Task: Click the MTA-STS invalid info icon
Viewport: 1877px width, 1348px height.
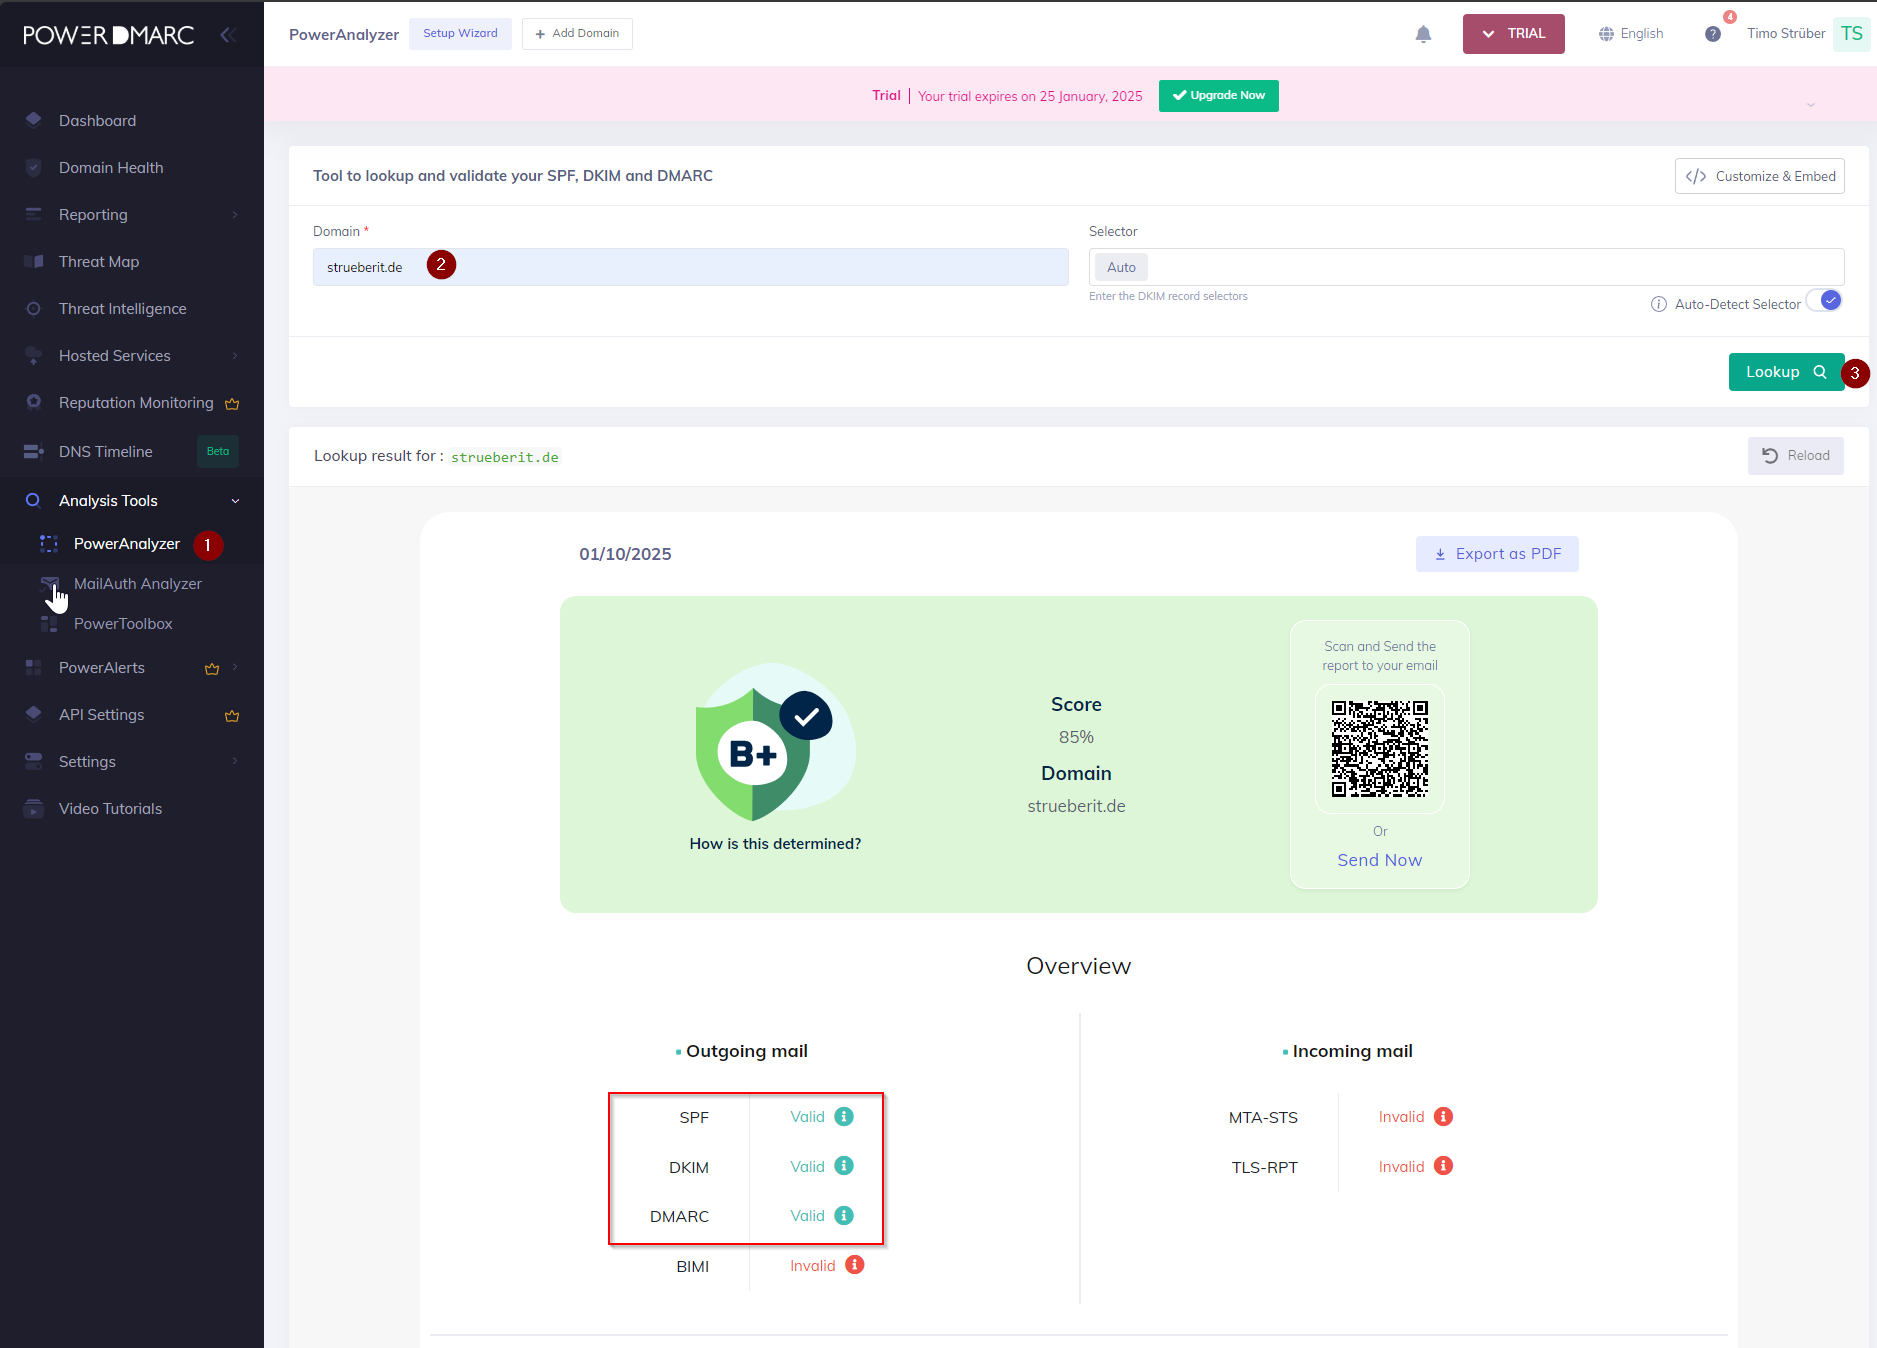Action: pos(1443,1117)
